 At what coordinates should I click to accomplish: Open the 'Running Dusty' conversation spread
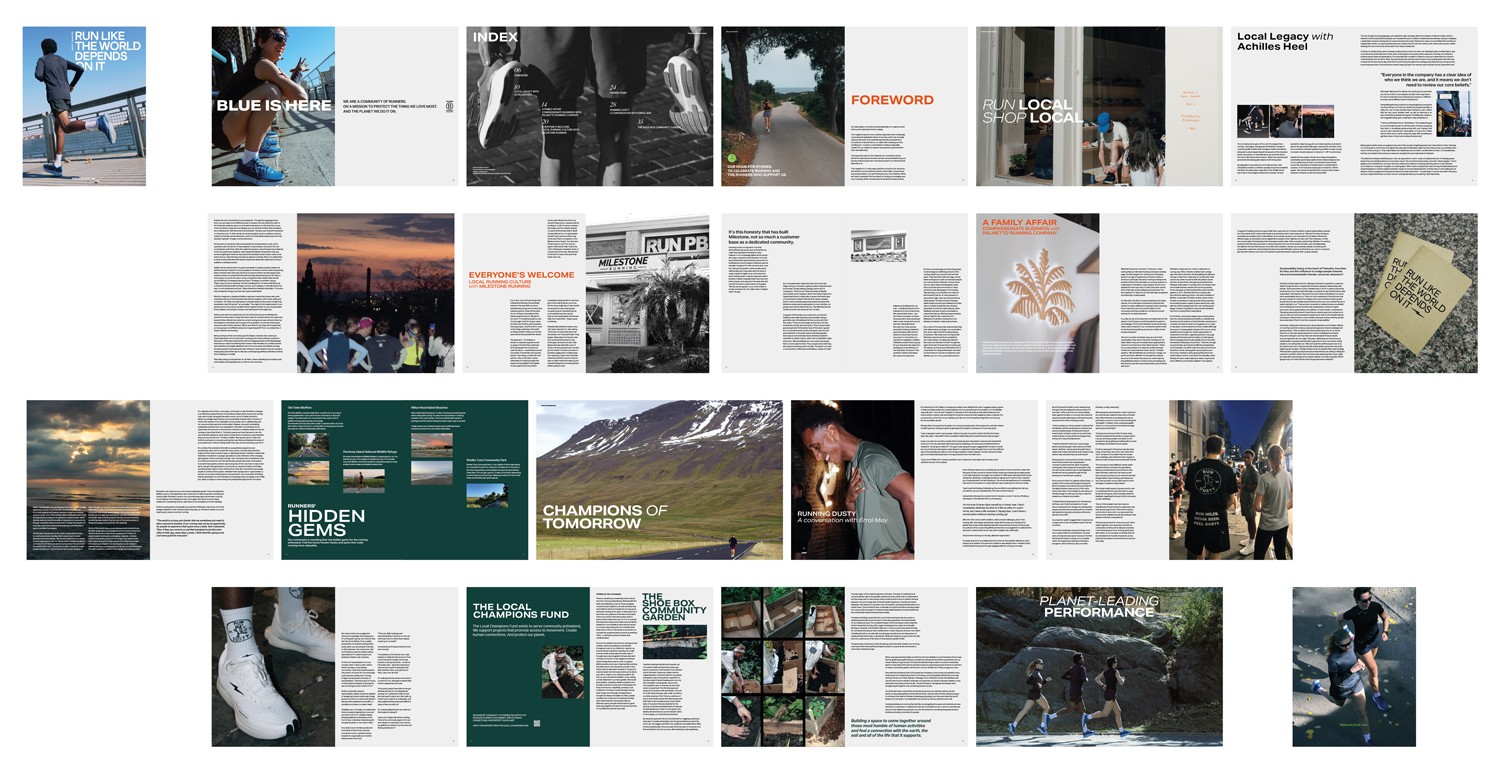pos(914,480)
